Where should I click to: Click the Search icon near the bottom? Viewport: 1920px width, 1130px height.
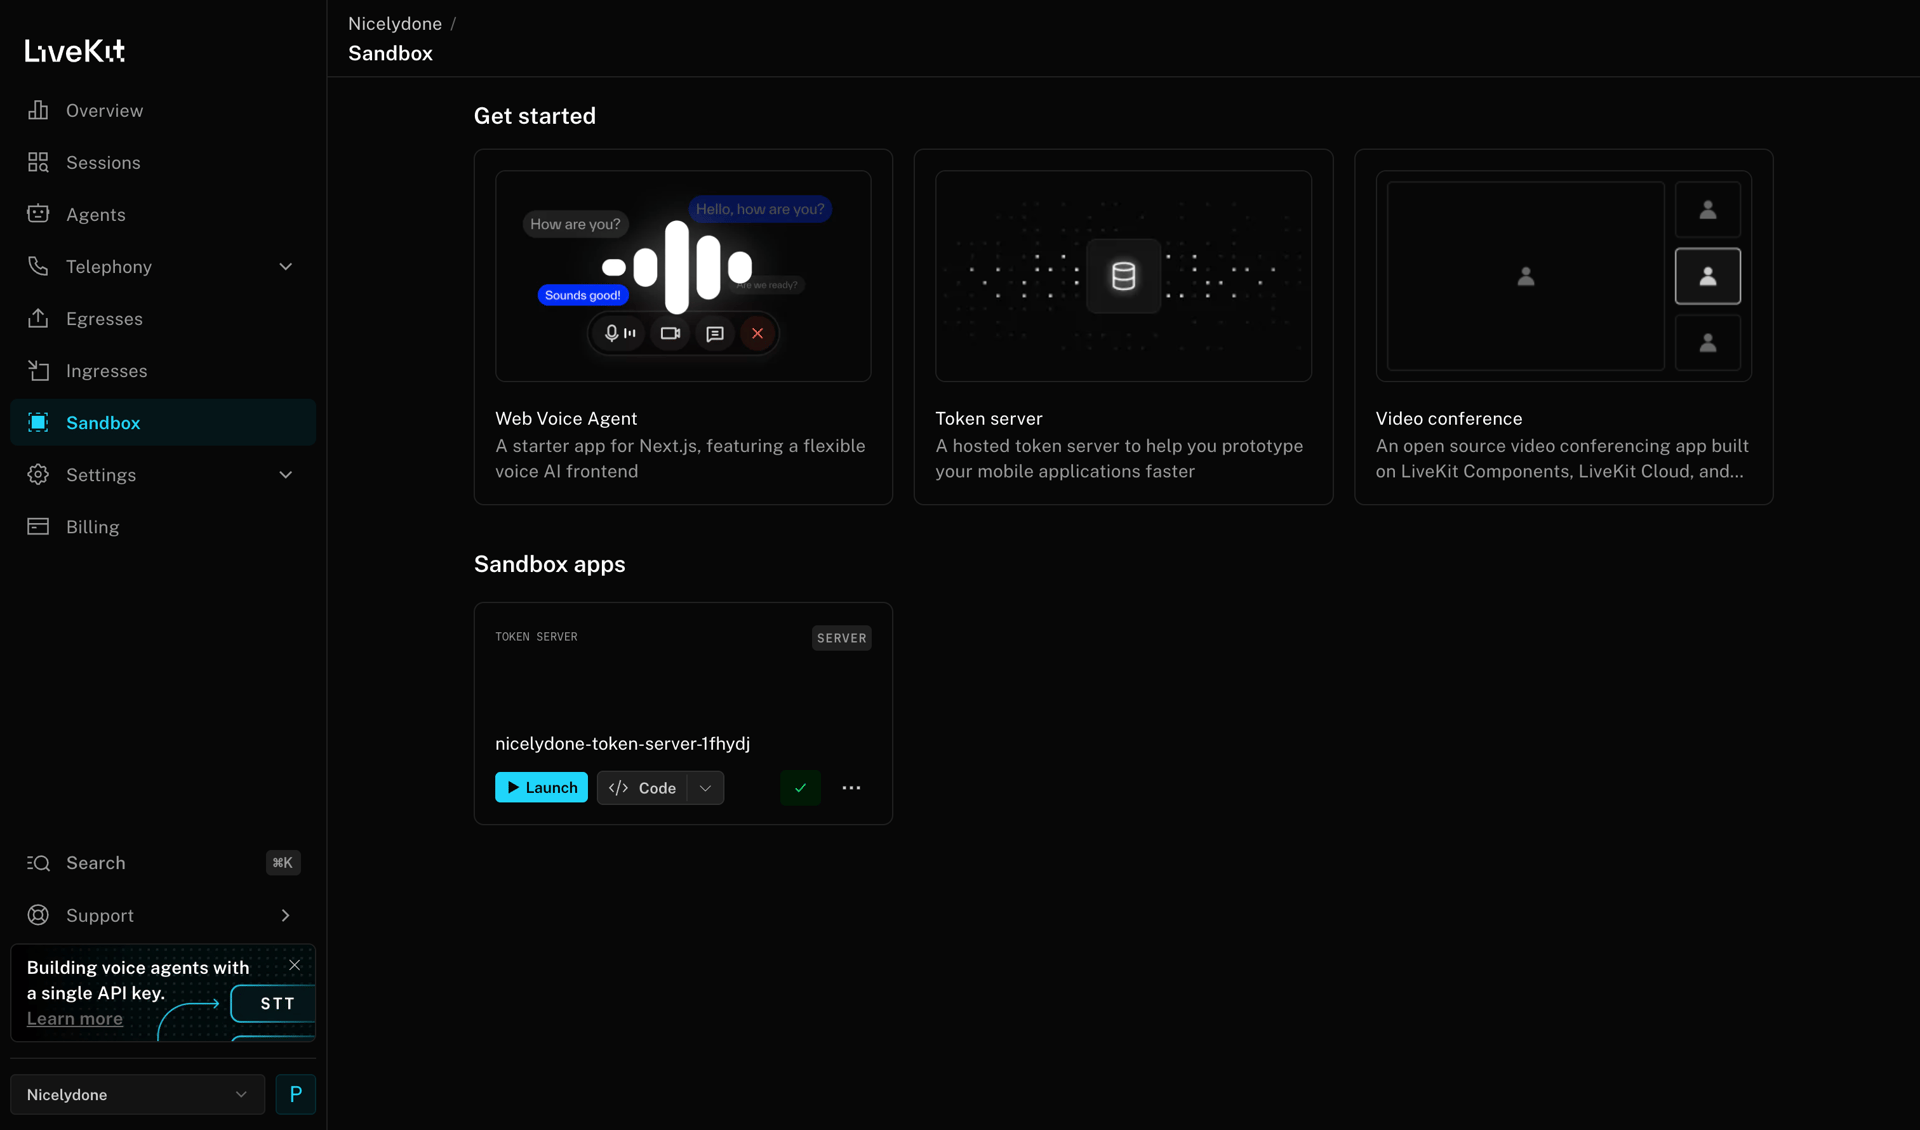coord(38,862)
